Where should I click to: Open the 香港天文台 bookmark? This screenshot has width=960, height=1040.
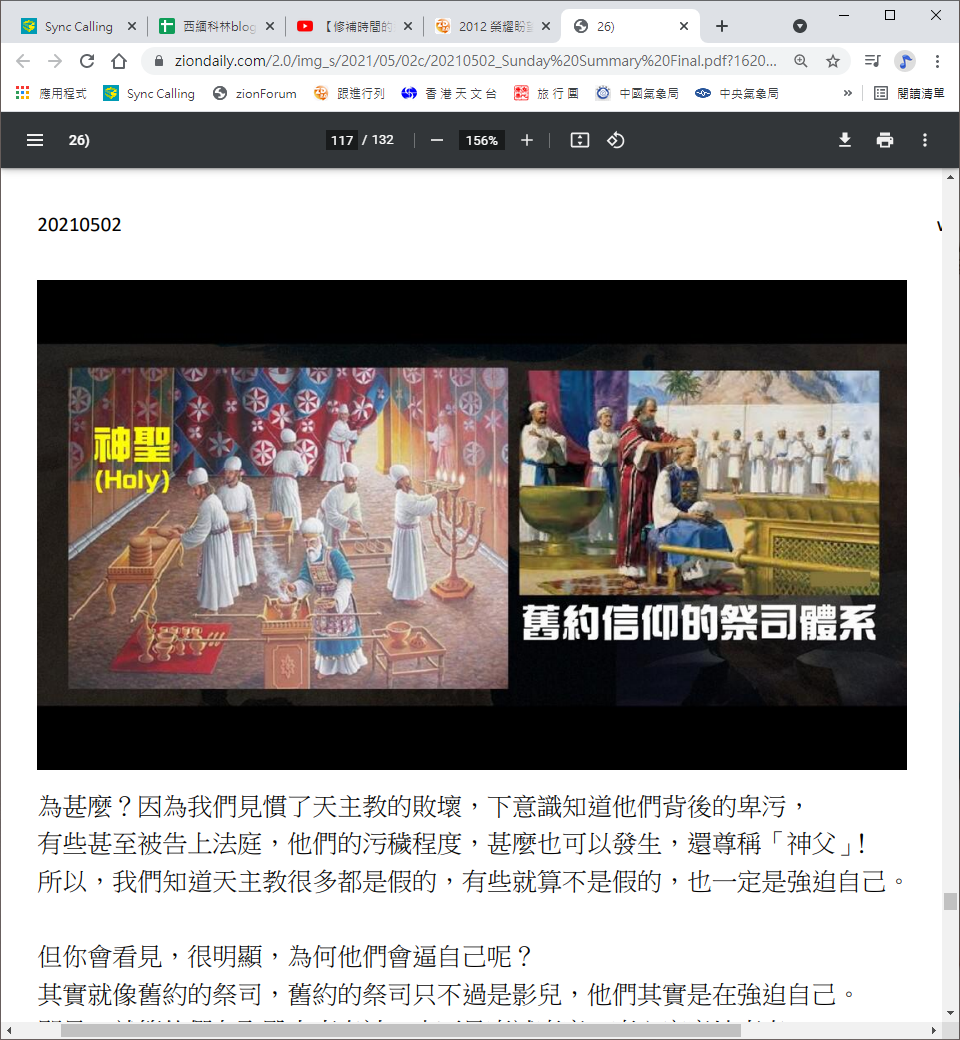click(449, 94)
